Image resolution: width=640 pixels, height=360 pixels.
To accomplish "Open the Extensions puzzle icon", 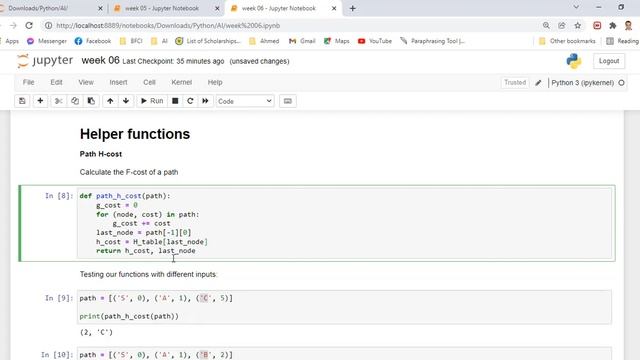I will 613,26.
